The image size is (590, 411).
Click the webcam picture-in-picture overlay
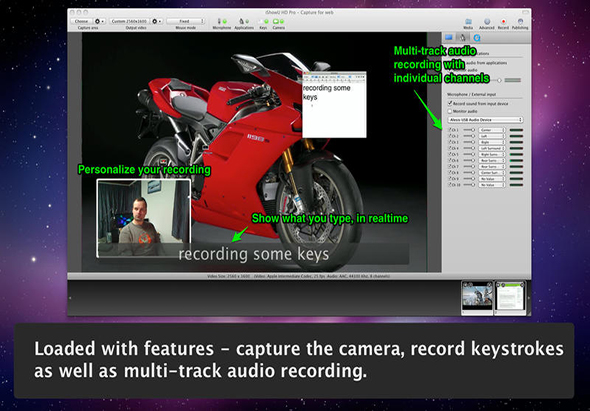(143, 218)
